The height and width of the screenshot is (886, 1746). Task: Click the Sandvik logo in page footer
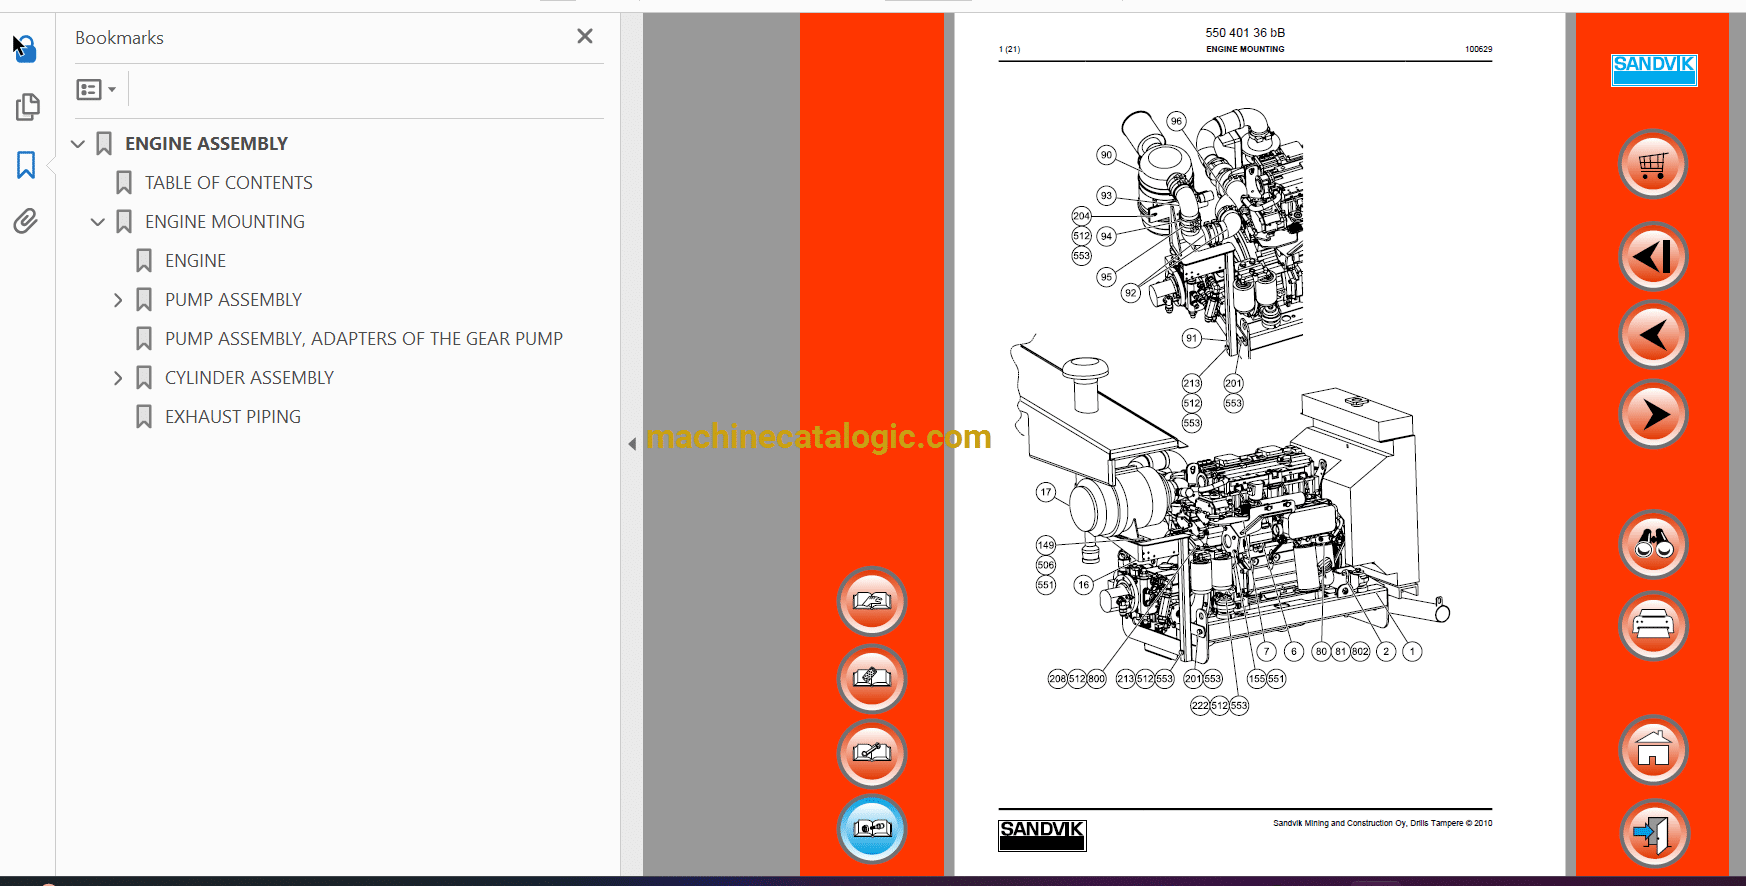[x=1042, y=835]
